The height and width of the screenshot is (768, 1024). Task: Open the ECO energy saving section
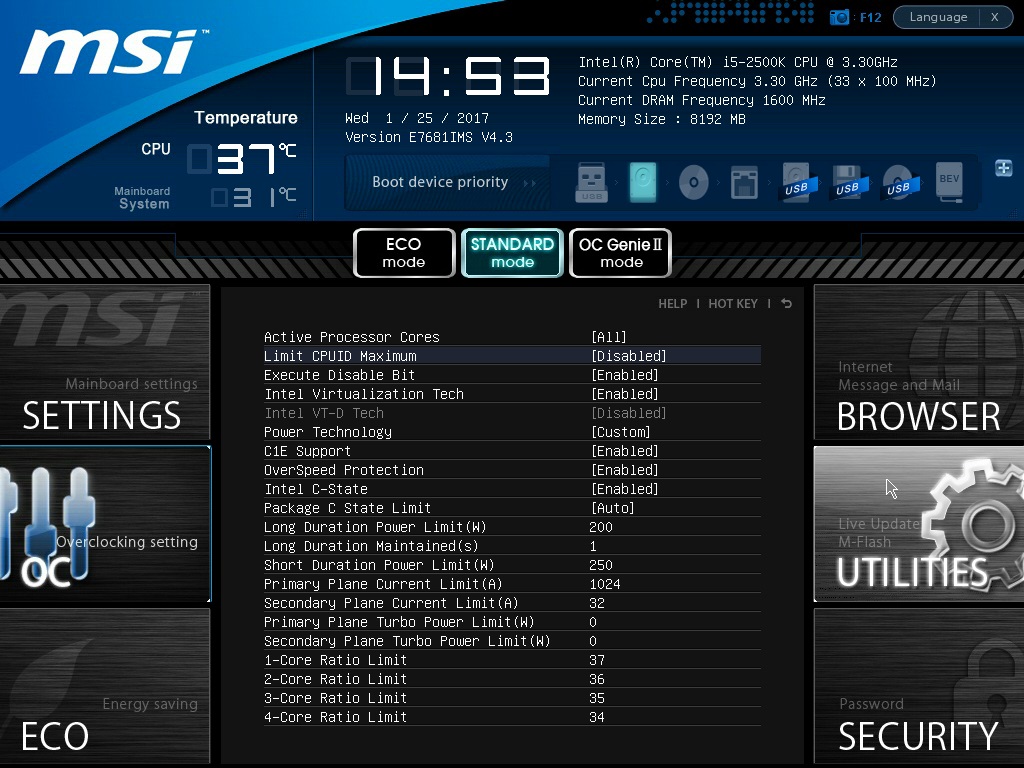point(104,686)
